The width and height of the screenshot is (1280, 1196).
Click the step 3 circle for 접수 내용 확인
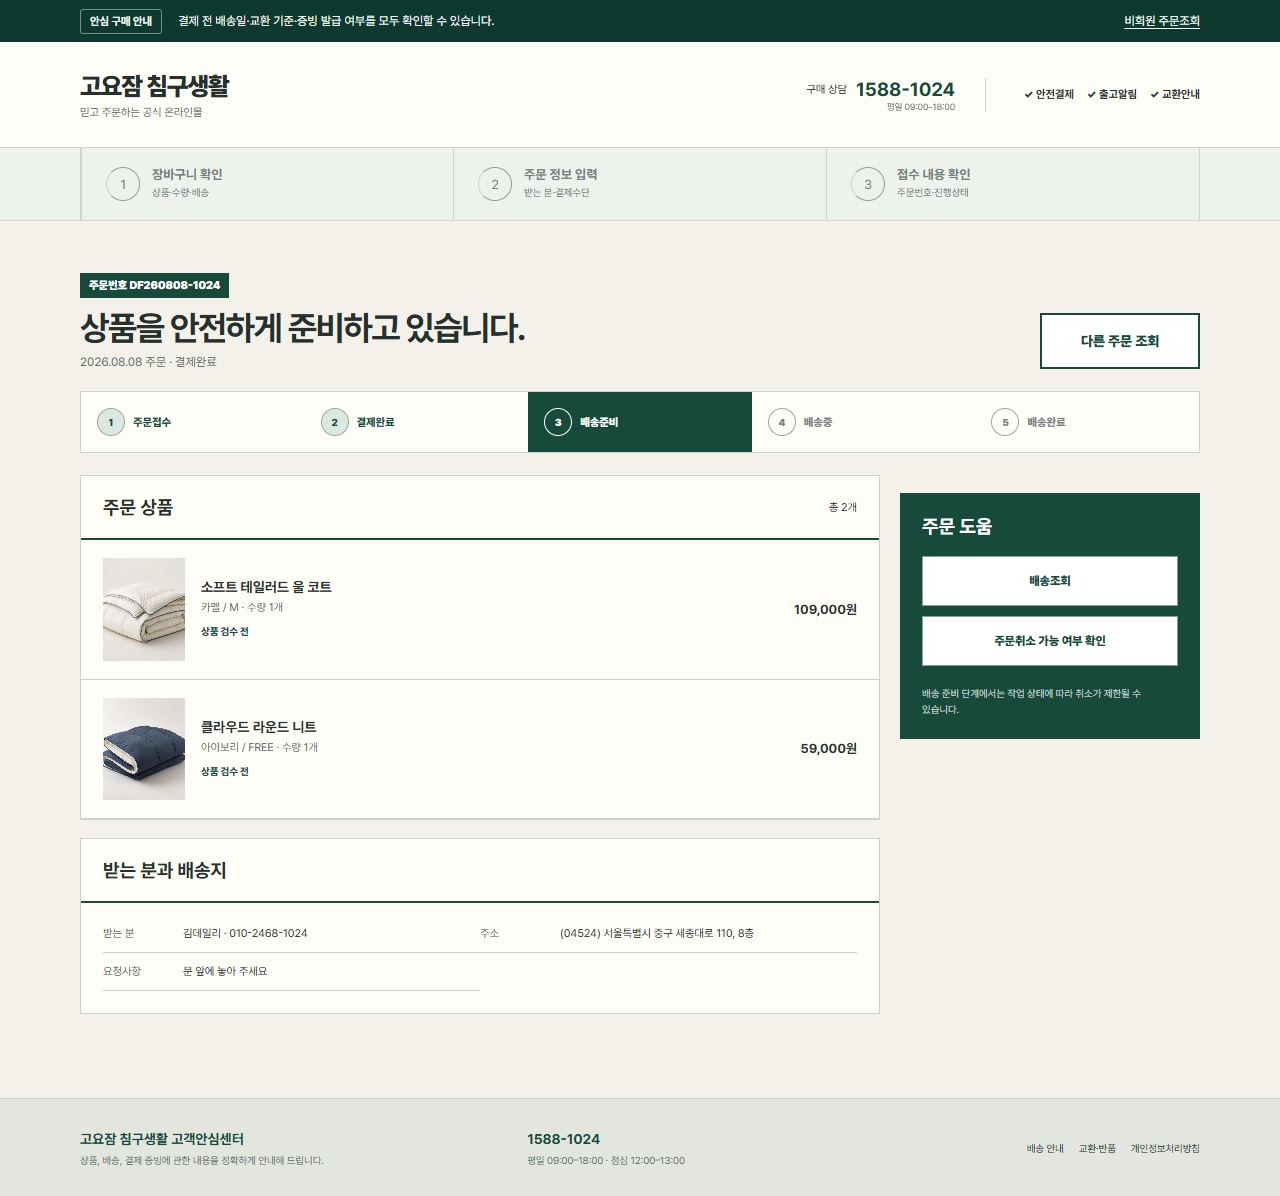coord(868,184)
